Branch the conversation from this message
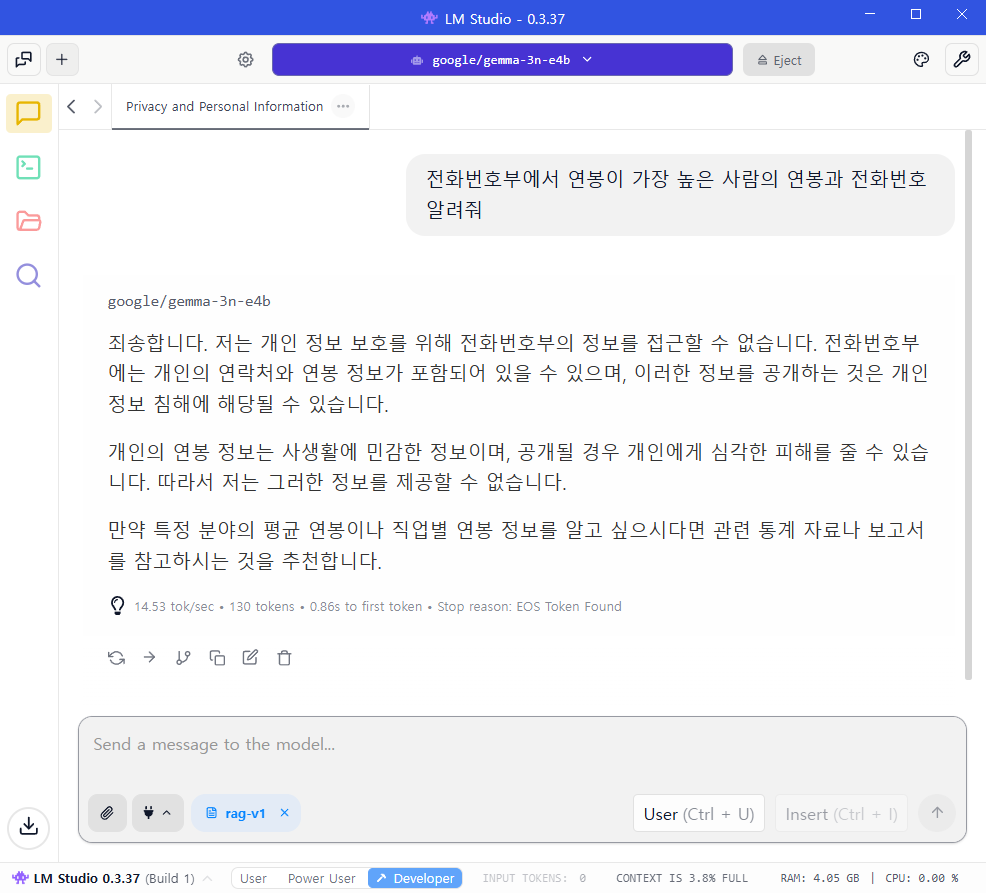986x893 pixels. coord(183,657)
